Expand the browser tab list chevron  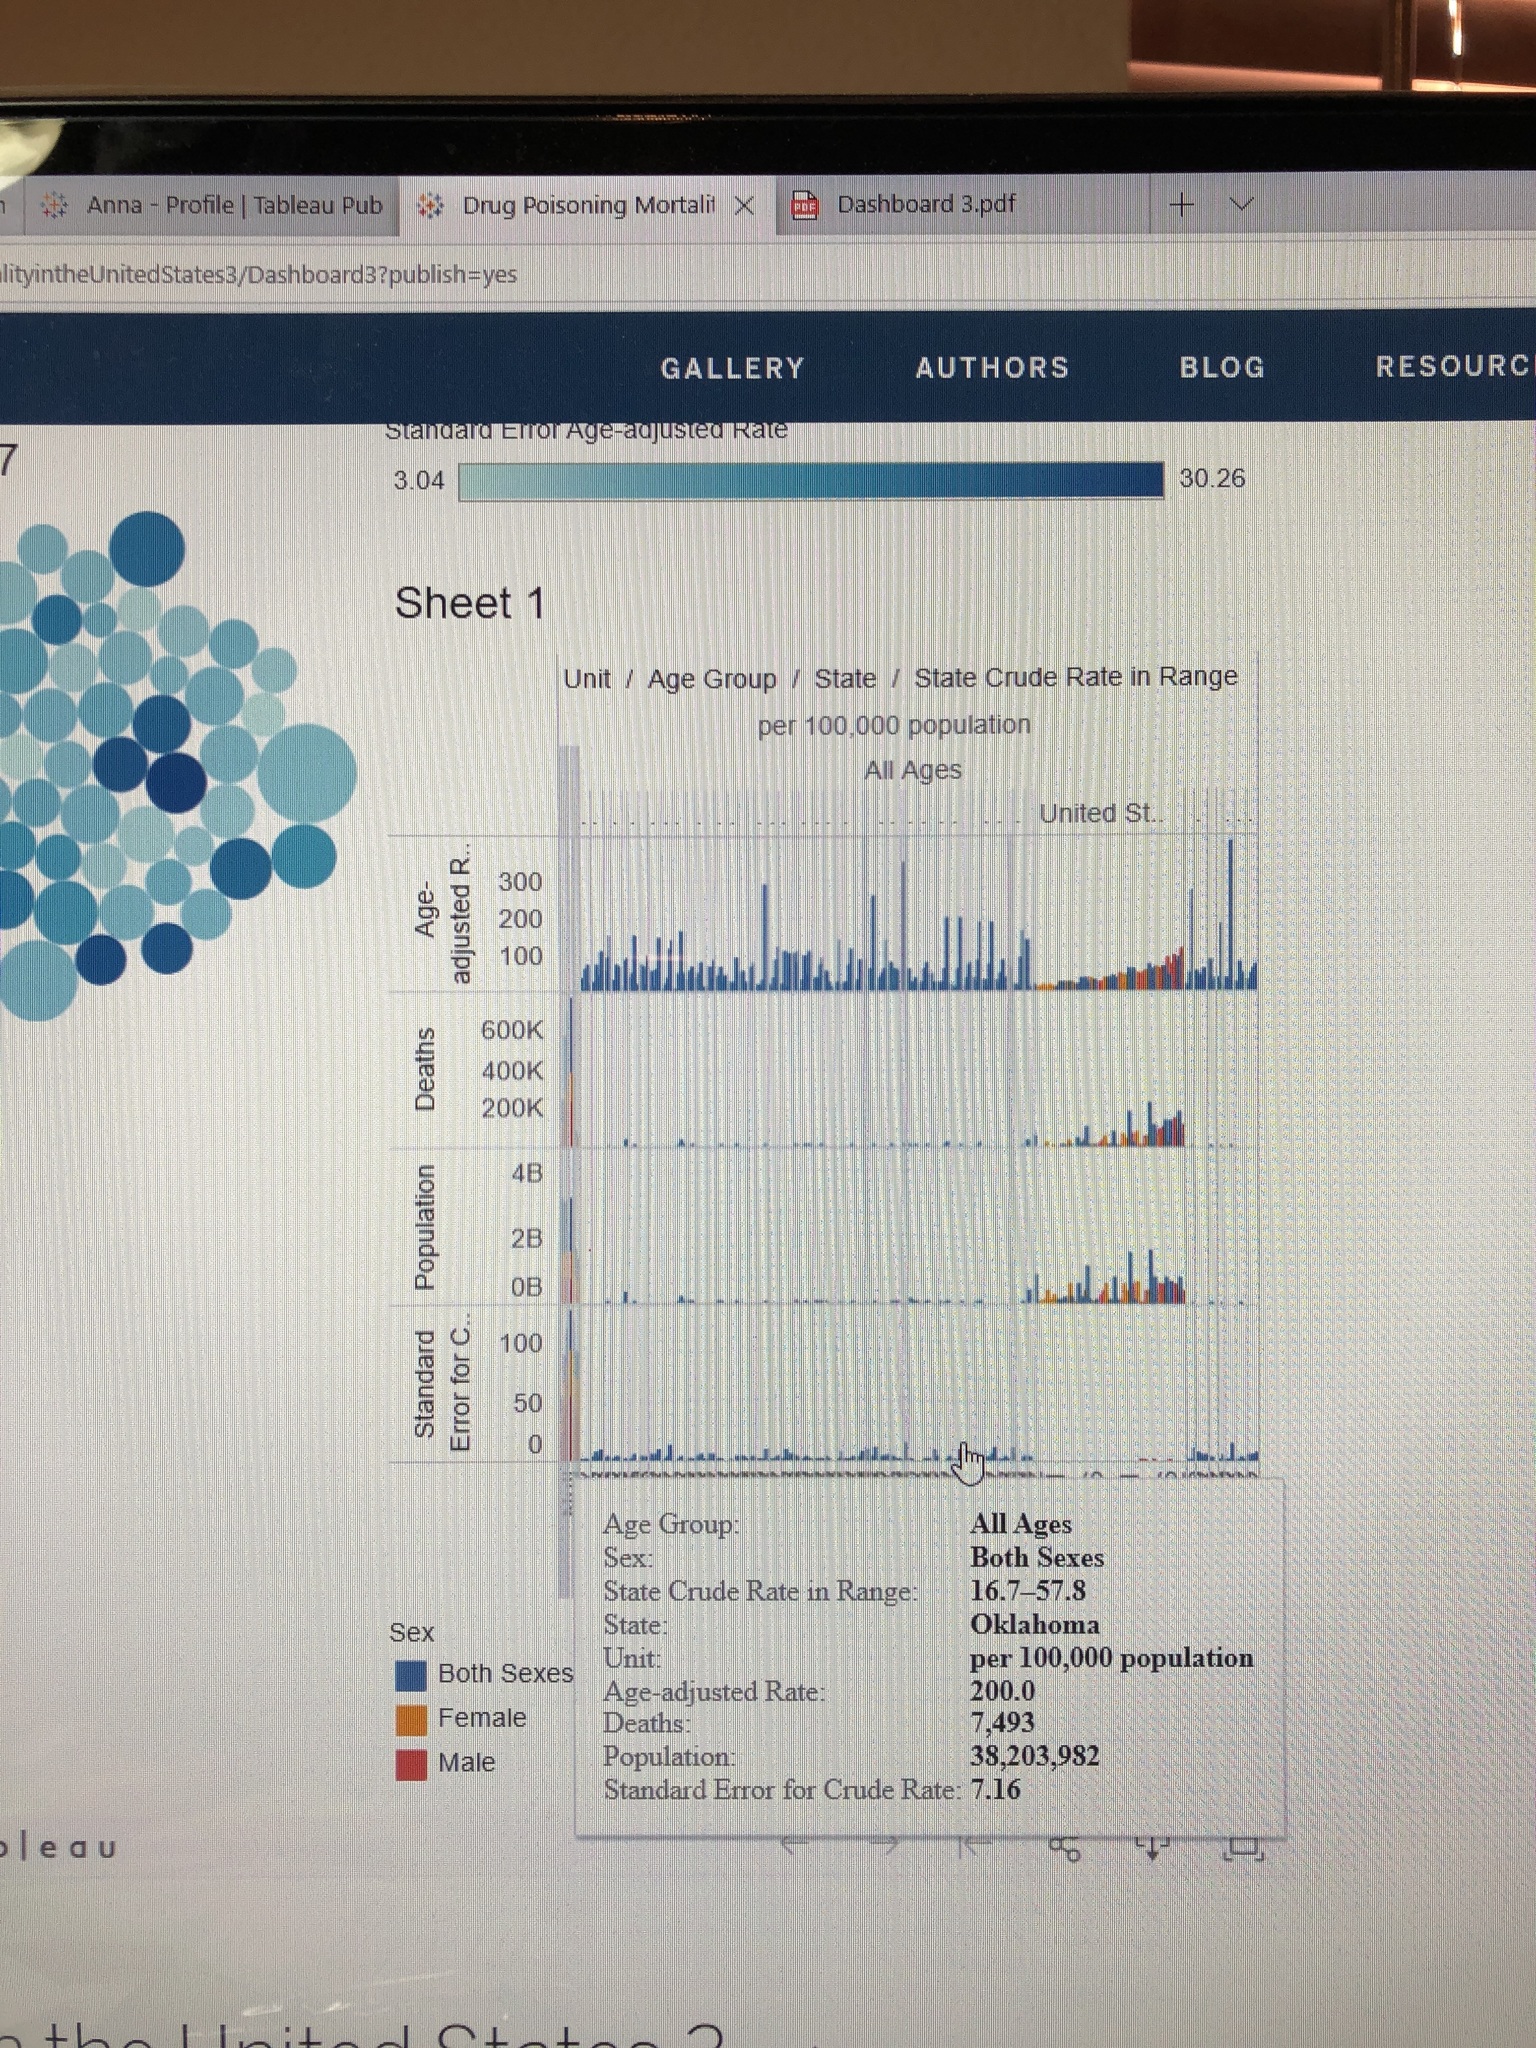(1241, 205)
